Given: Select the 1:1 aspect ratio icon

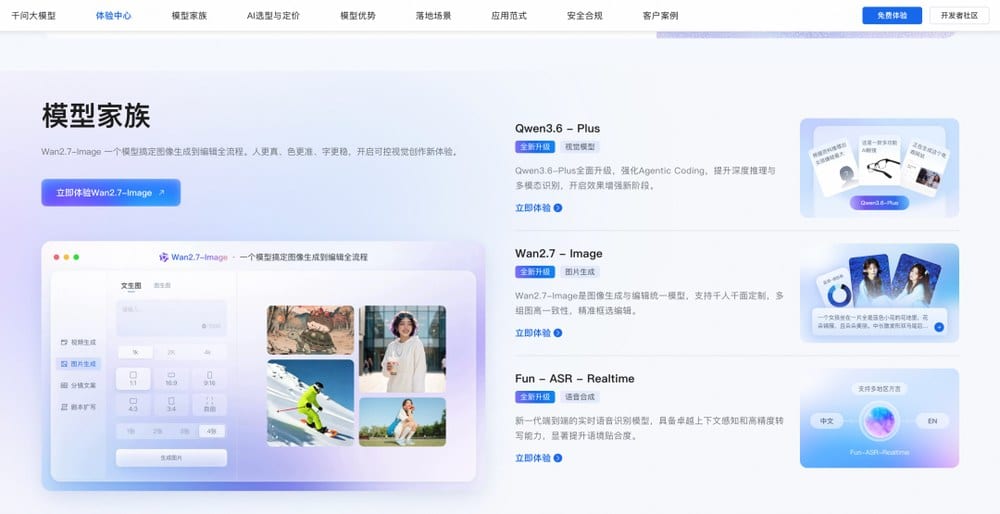Looking at the screenshot, I should (x=133, y=375).
